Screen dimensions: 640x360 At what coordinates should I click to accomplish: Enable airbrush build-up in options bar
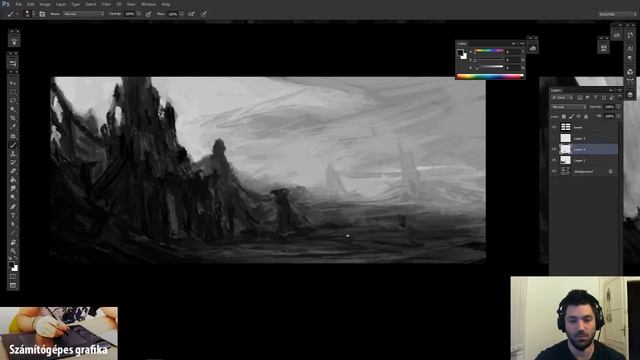191,14
